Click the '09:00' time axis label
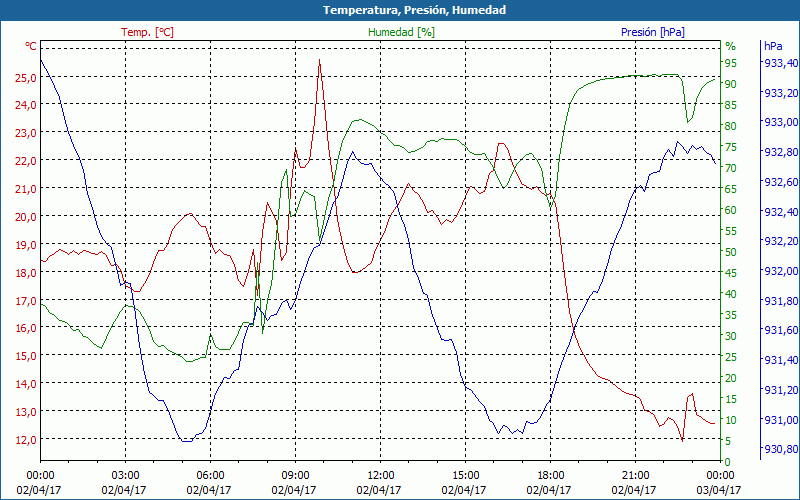Viewport: 800px width, 500px height. 295,477
